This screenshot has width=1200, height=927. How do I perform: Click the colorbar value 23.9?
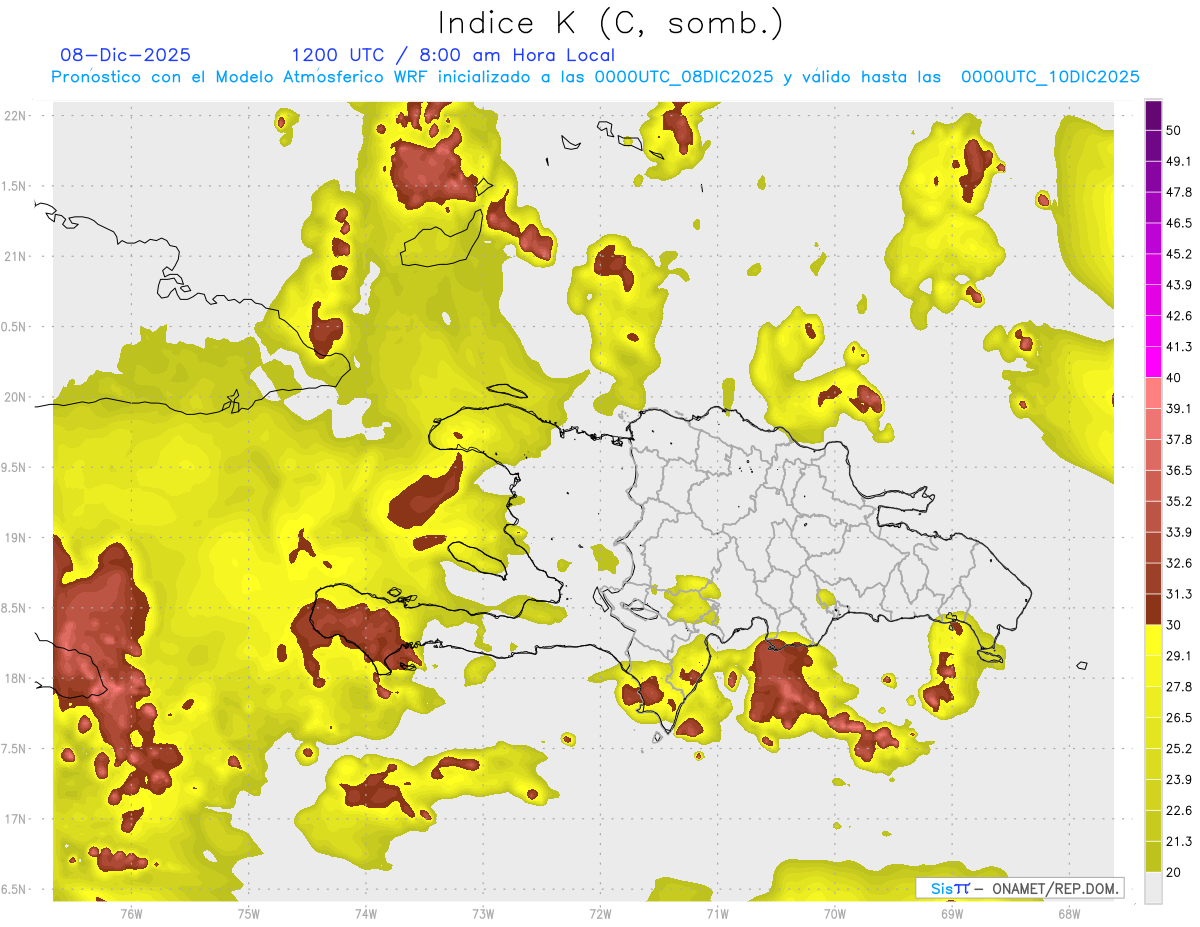click(1179, 780)
